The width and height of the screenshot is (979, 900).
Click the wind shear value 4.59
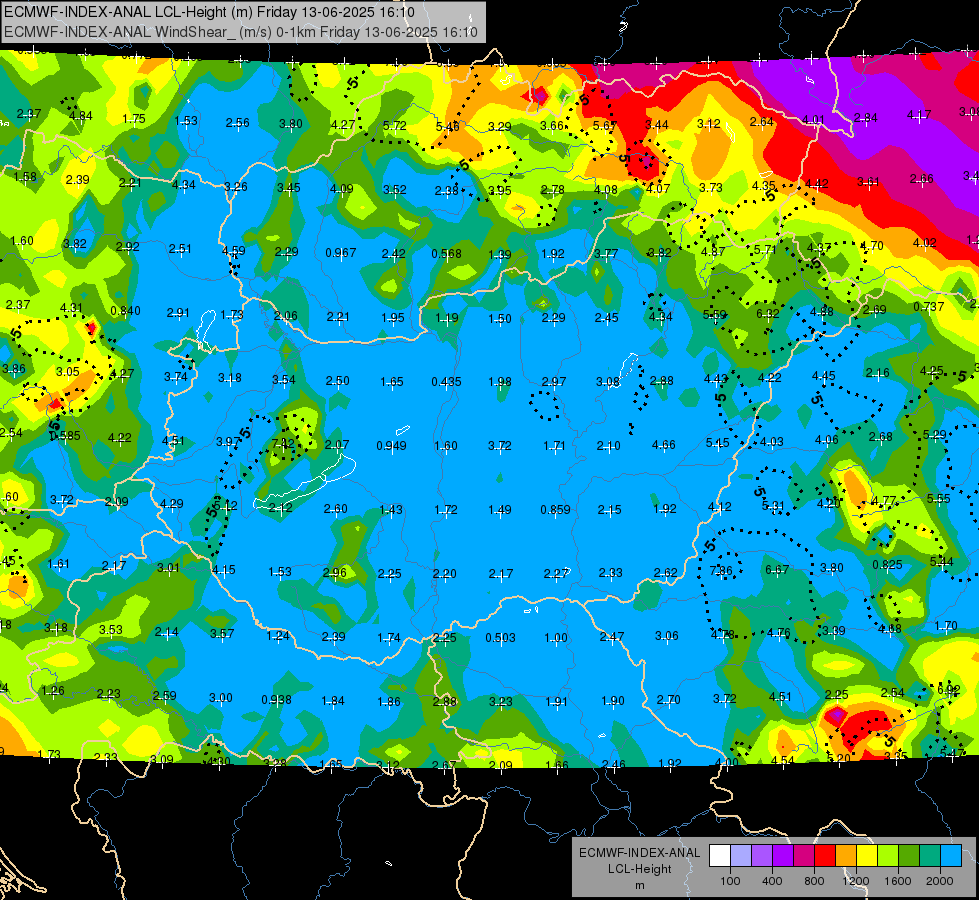pyautogui.click(x=234, y=251)
